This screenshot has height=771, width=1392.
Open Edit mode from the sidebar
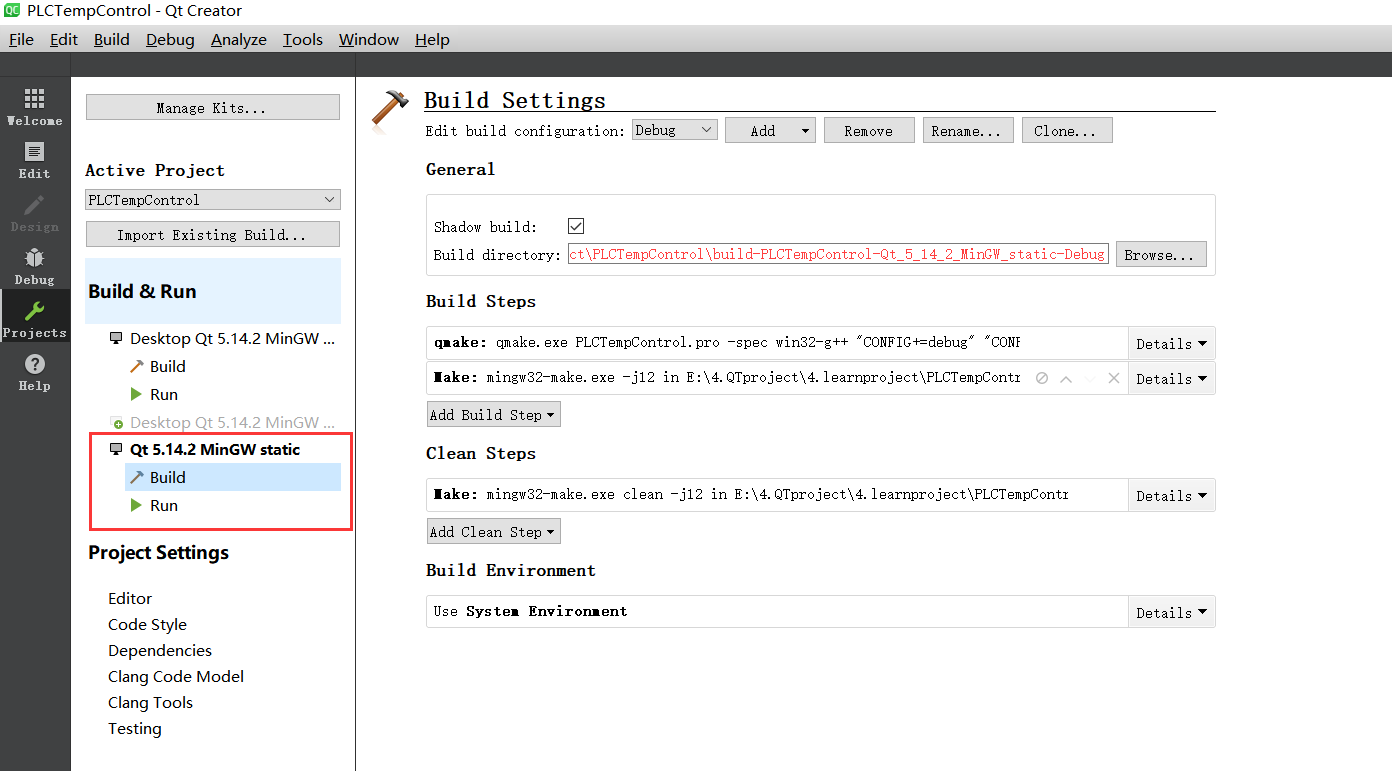pyautogui.click(x=34, y=160)
